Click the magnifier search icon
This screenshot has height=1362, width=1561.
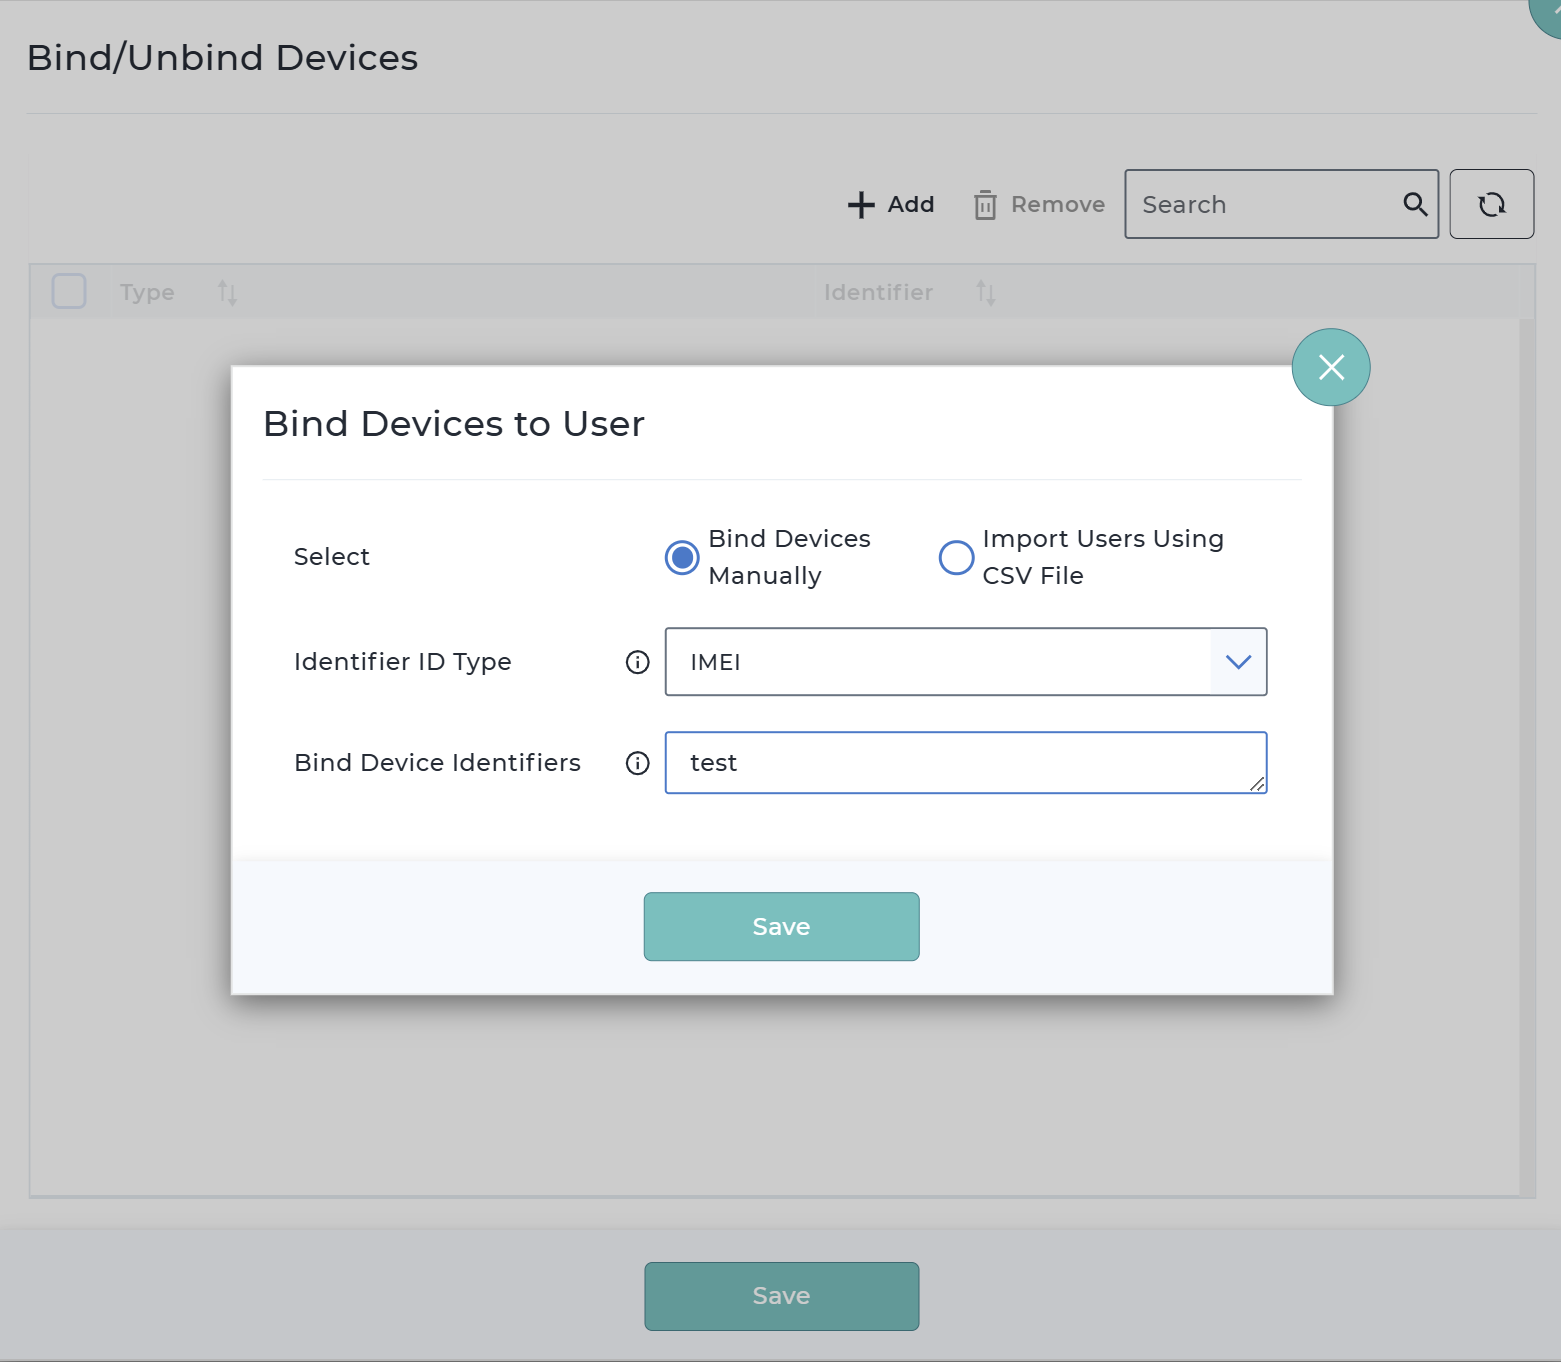click(x=1414, y=205)
